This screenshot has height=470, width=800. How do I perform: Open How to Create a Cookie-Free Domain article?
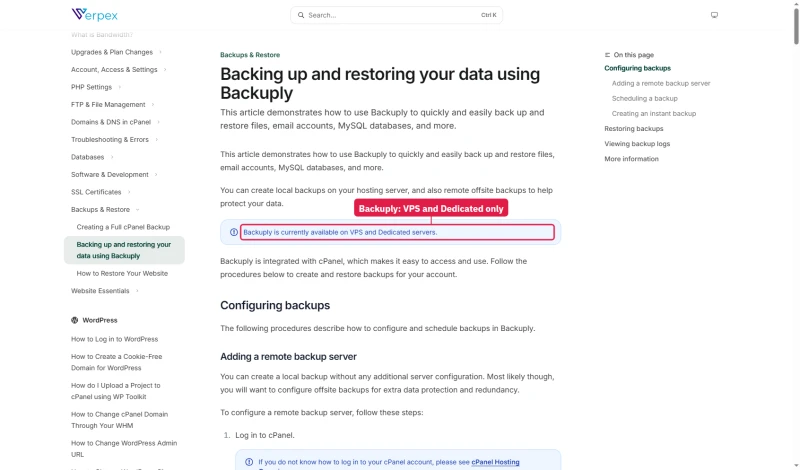tap(116, 362)
